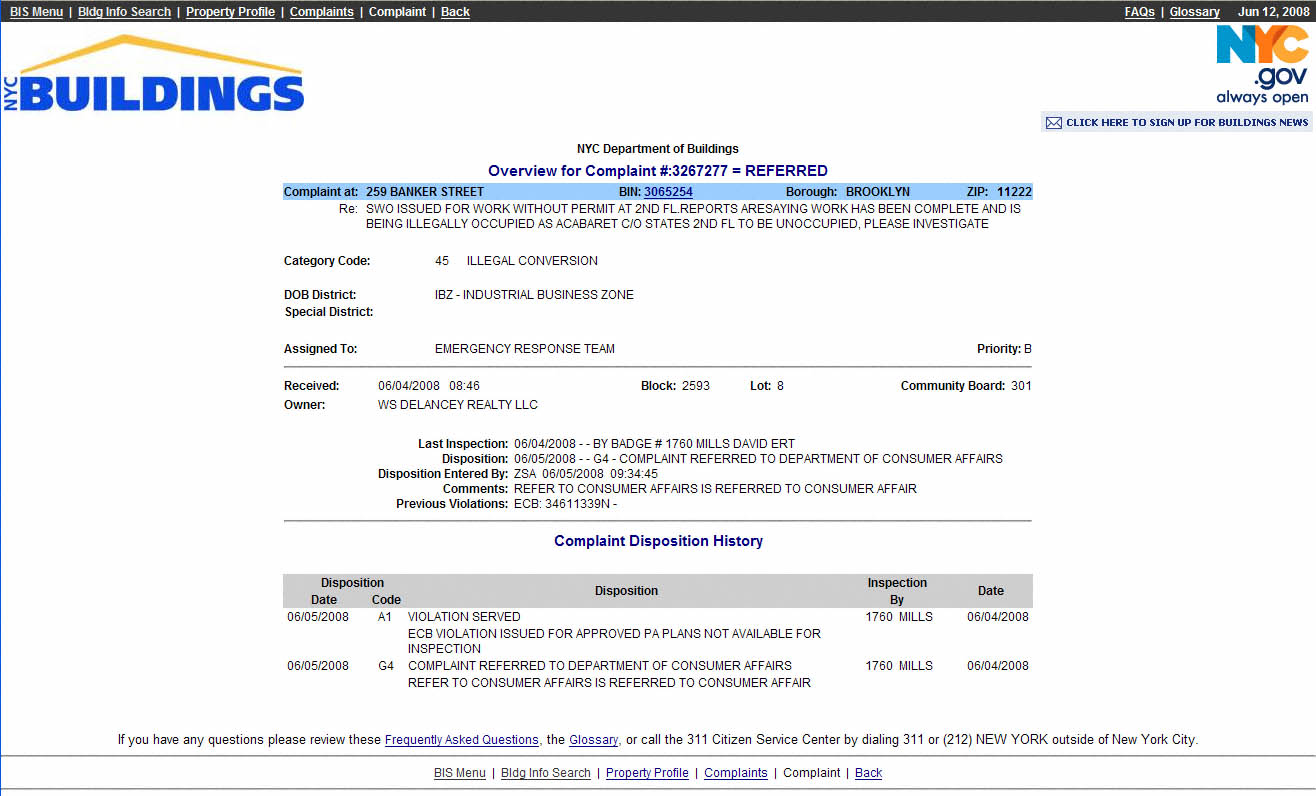Click the NYC.gov always open logo
This screenshot has width=1316, height=796.
click(x=1262, y=64)
